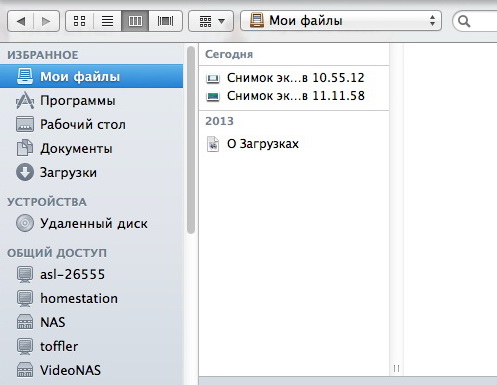This screenshot has height=385, width=497.
Task: Go back with the left arrow button
Action: (x=20, y=21)
